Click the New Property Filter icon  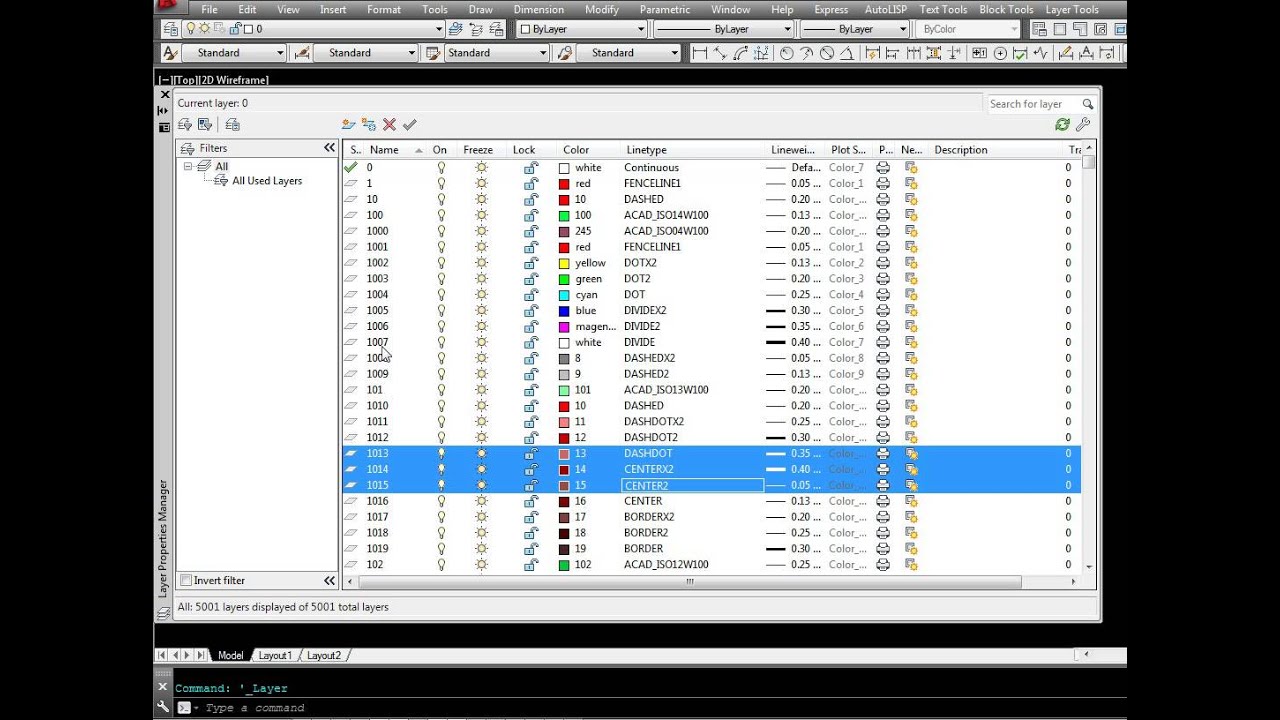pos(185,125)
